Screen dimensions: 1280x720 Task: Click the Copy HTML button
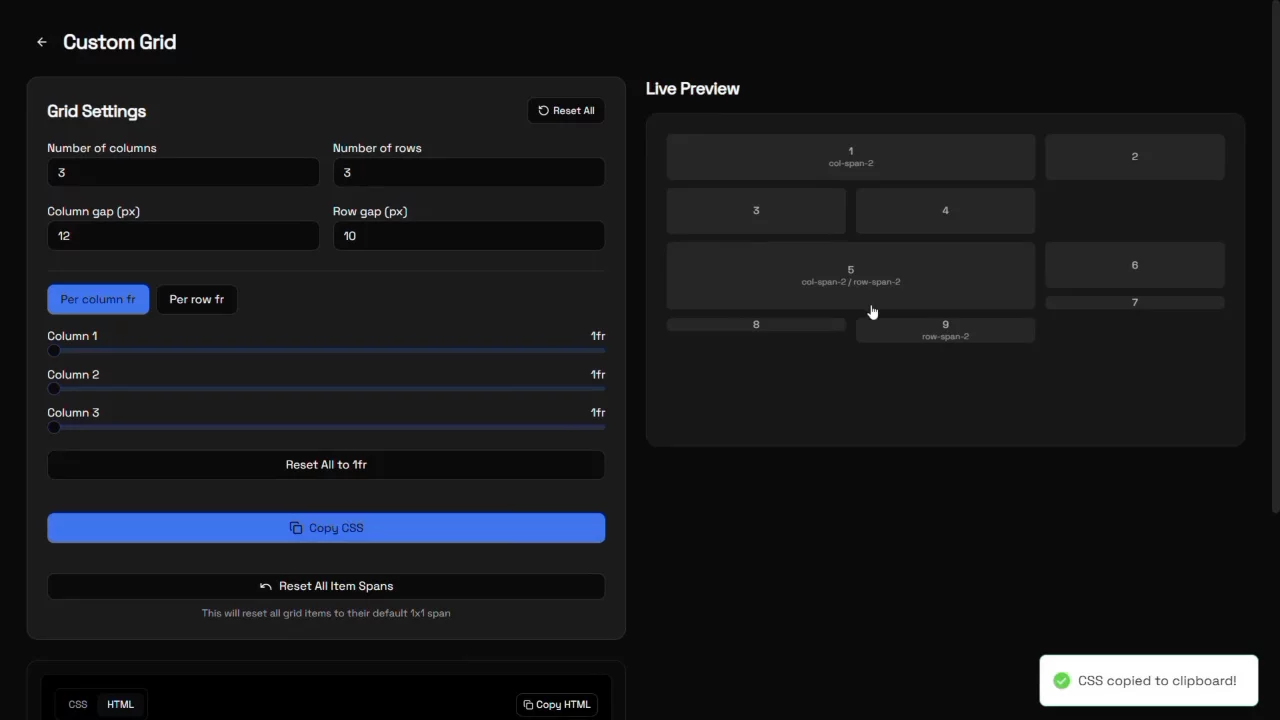point(557,705)
